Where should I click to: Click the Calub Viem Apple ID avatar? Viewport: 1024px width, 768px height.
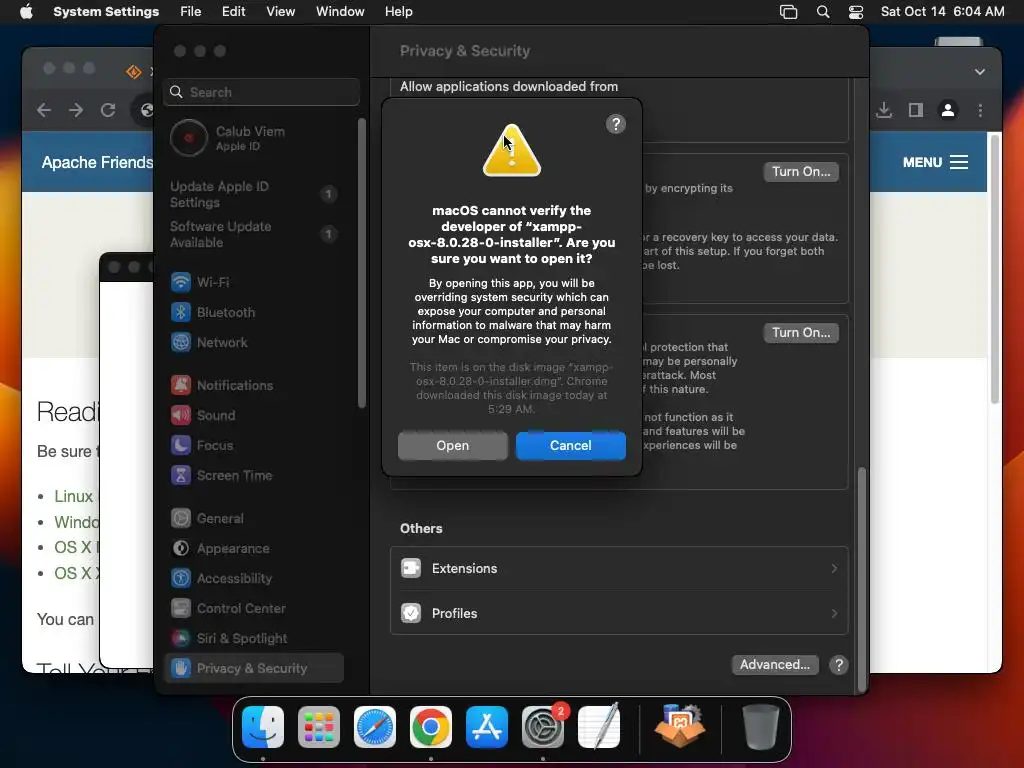[189, 138]
